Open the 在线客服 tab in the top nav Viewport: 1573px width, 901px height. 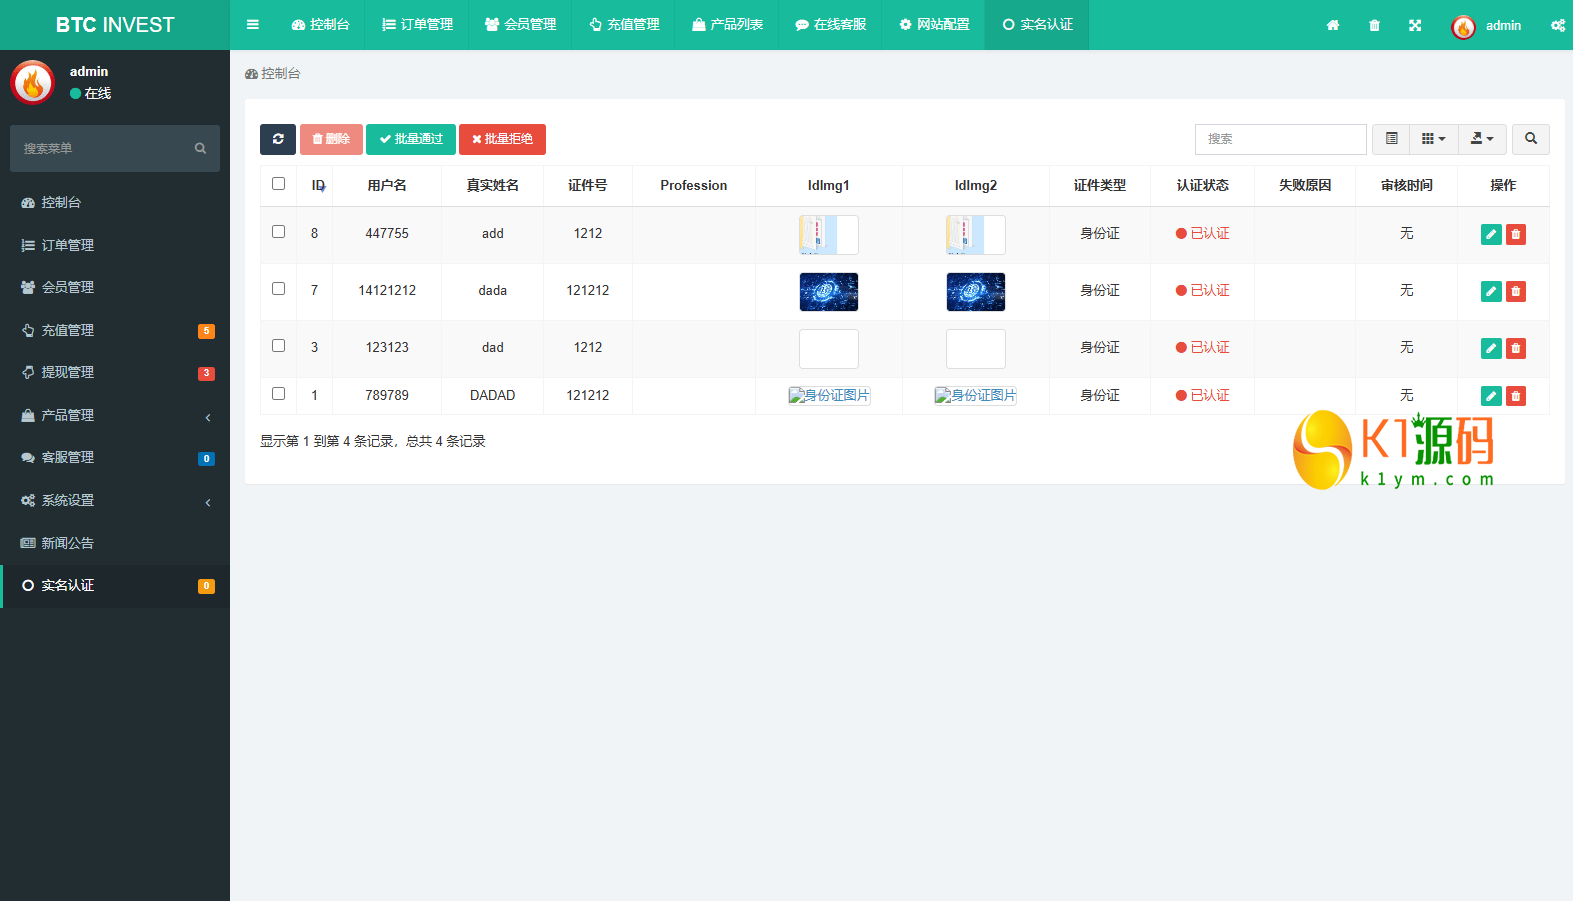[x=830, y=25]
